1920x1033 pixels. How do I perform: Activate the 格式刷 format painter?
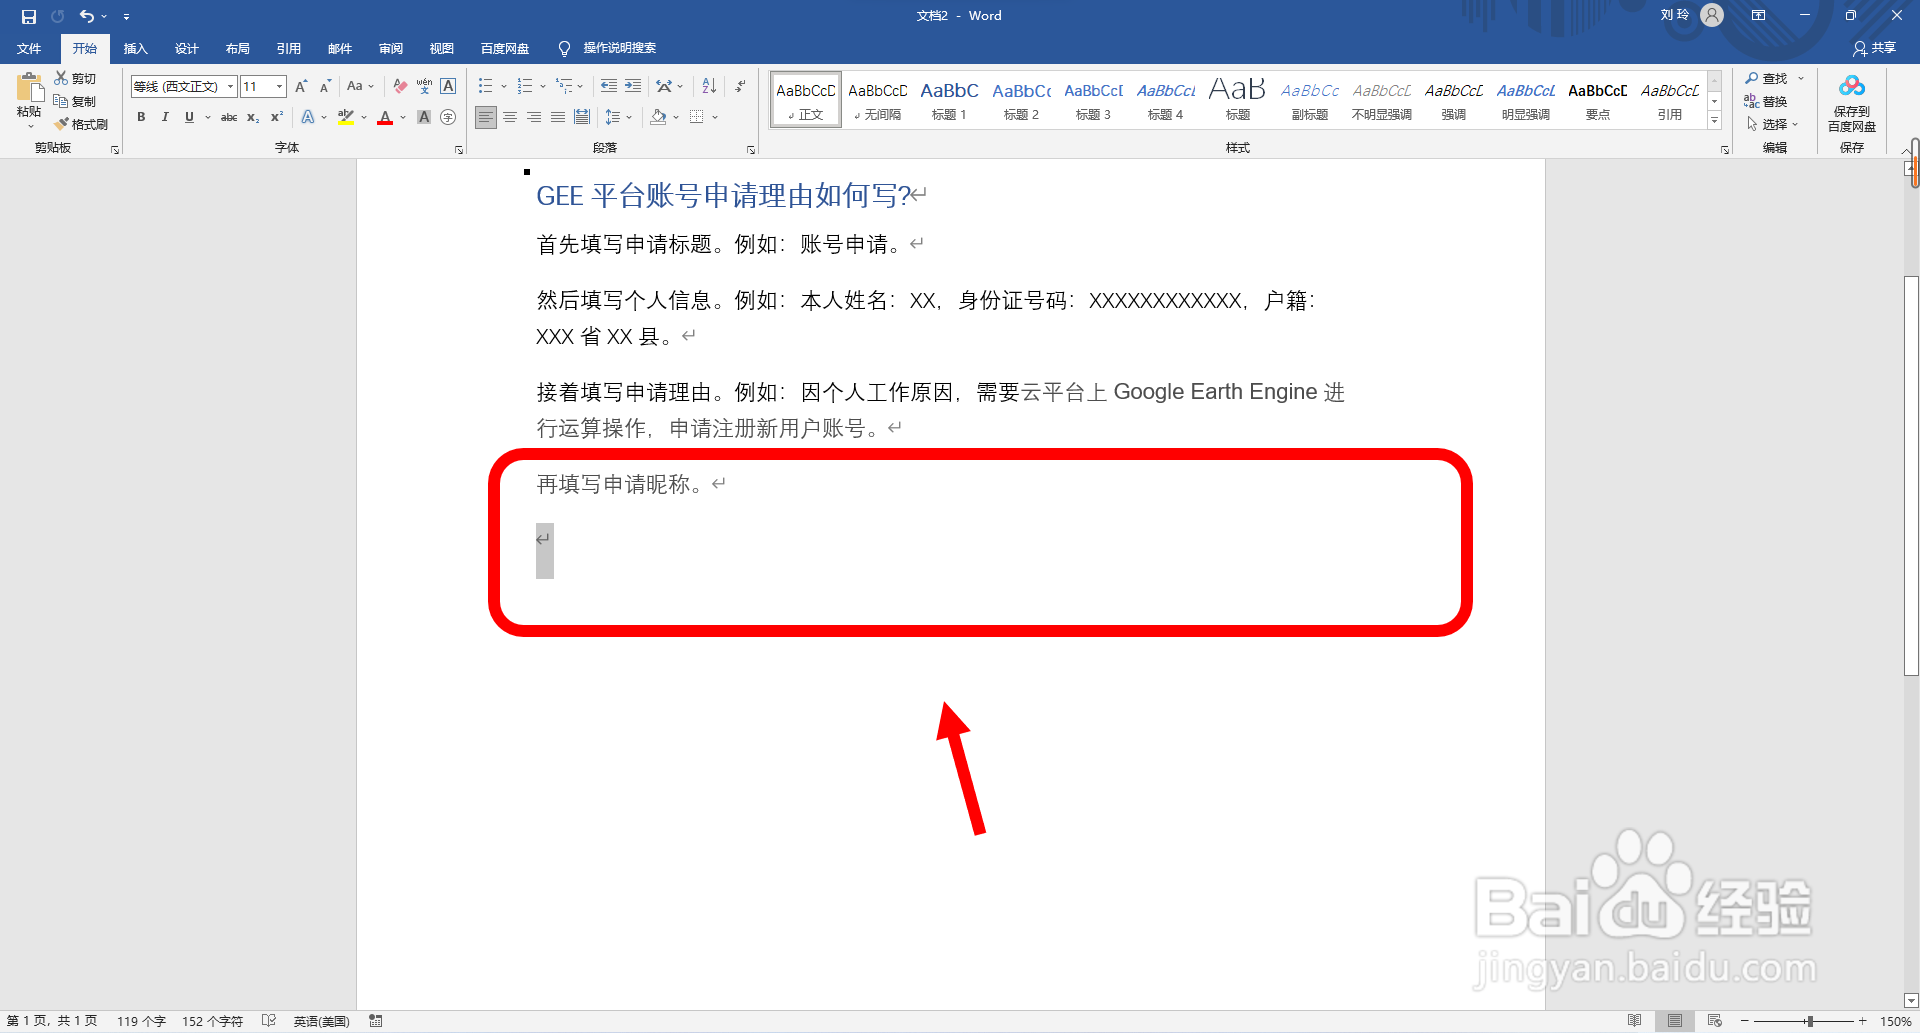click(81, 124)
